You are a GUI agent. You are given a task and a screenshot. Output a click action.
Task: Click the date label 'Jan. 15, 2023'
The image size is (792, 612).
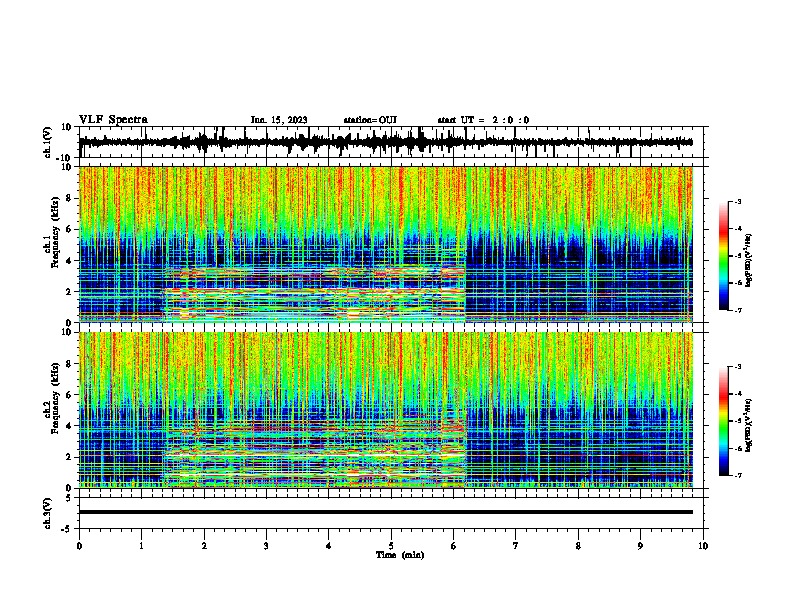coord(279,120)
